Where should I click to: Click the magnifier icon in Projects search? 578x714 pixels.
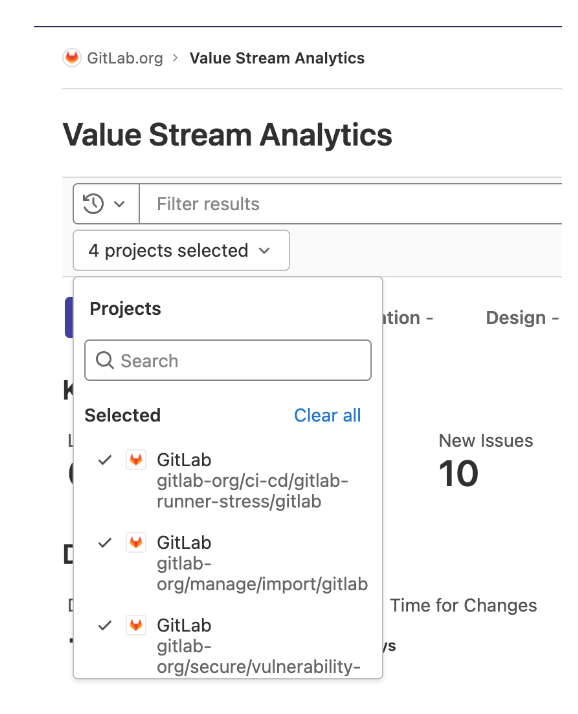(105, 360)
